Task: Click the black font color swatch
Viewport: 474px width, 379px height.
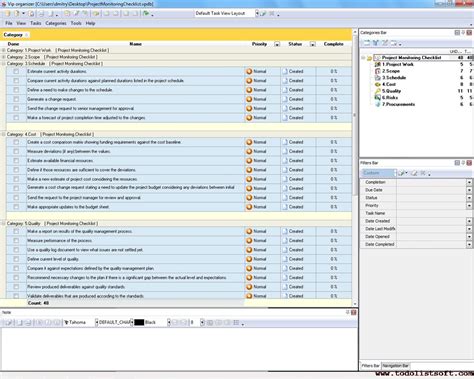Action: tap(139, 322)
